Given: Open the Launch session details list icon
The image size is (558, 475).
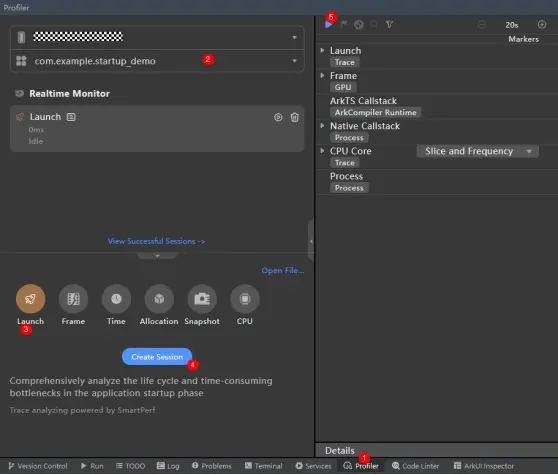Looking at the screenshot, I should (x=71, y=117).
